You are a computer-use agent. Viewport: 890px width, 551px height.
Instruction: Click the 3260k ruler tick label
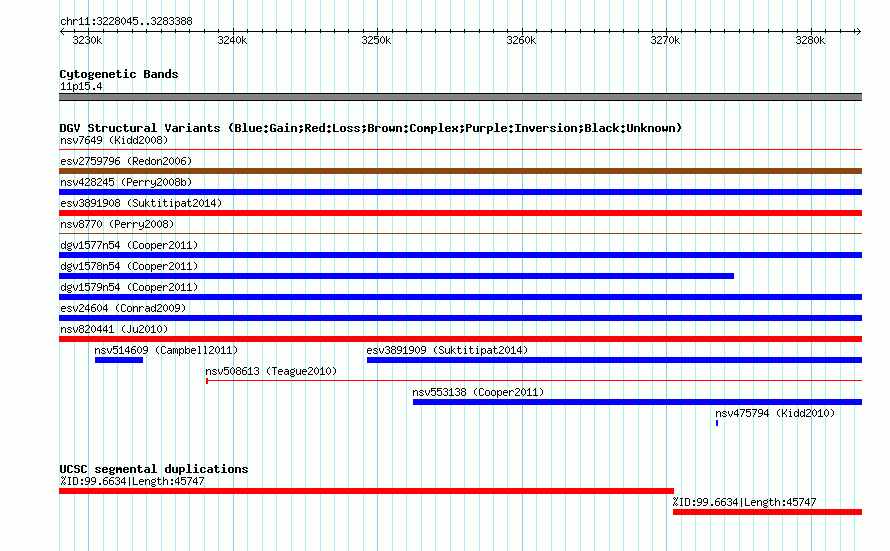(x=521, y=40)
